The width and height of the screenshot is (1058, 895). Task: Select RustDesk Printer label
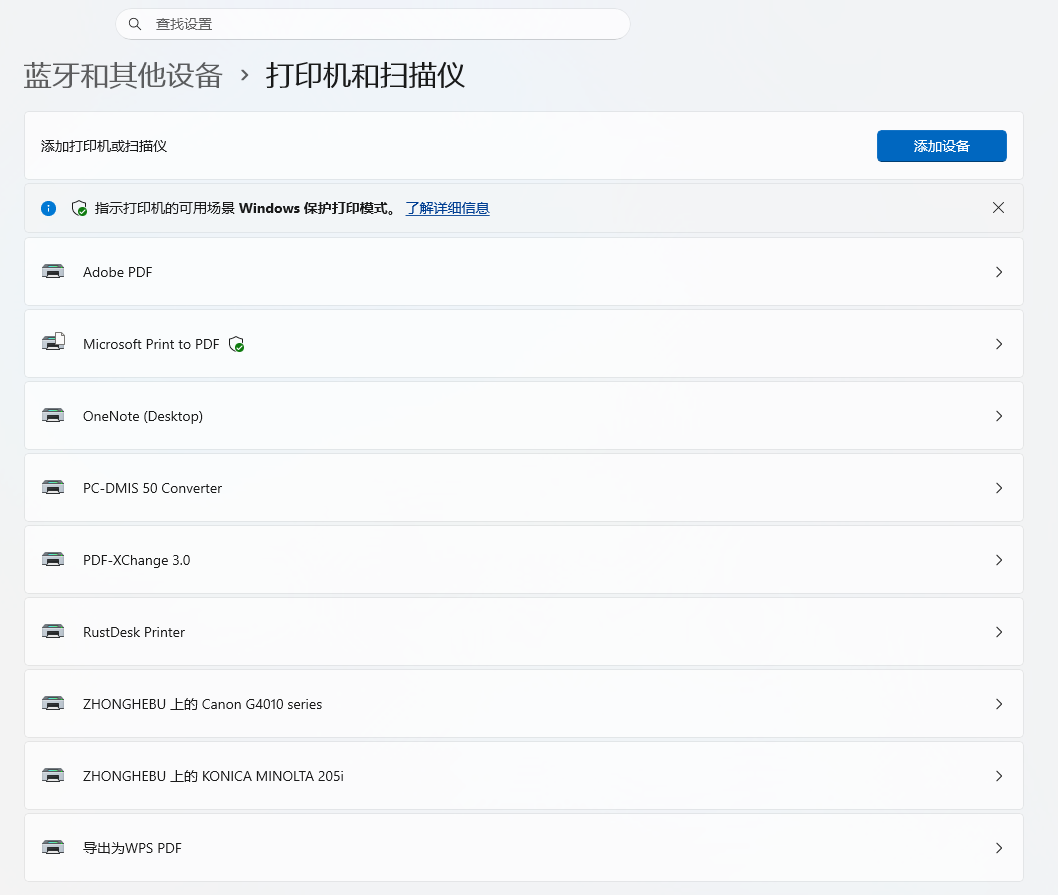(x=134, y=632)
